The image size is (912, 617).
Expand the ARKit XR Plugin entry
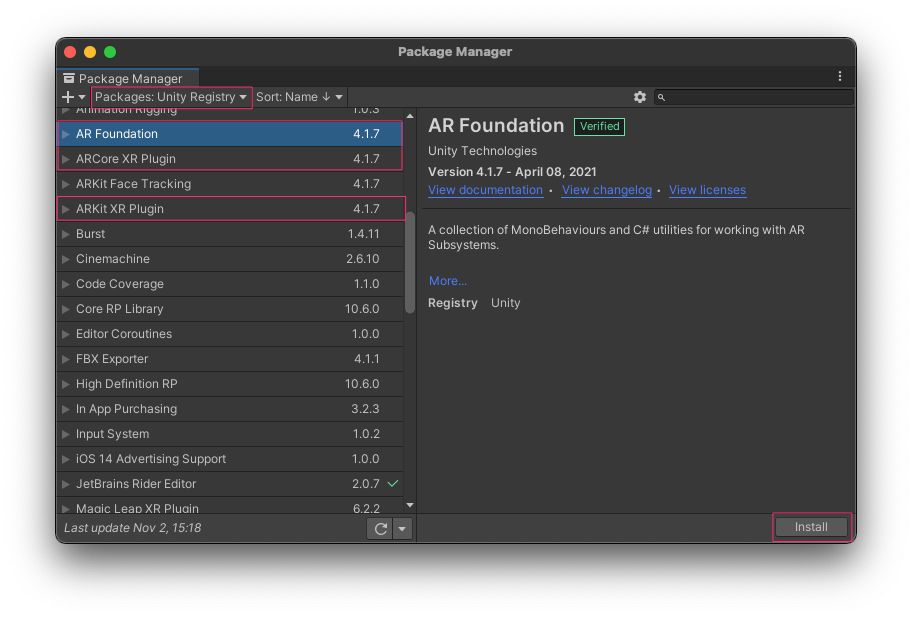[68, 208]
